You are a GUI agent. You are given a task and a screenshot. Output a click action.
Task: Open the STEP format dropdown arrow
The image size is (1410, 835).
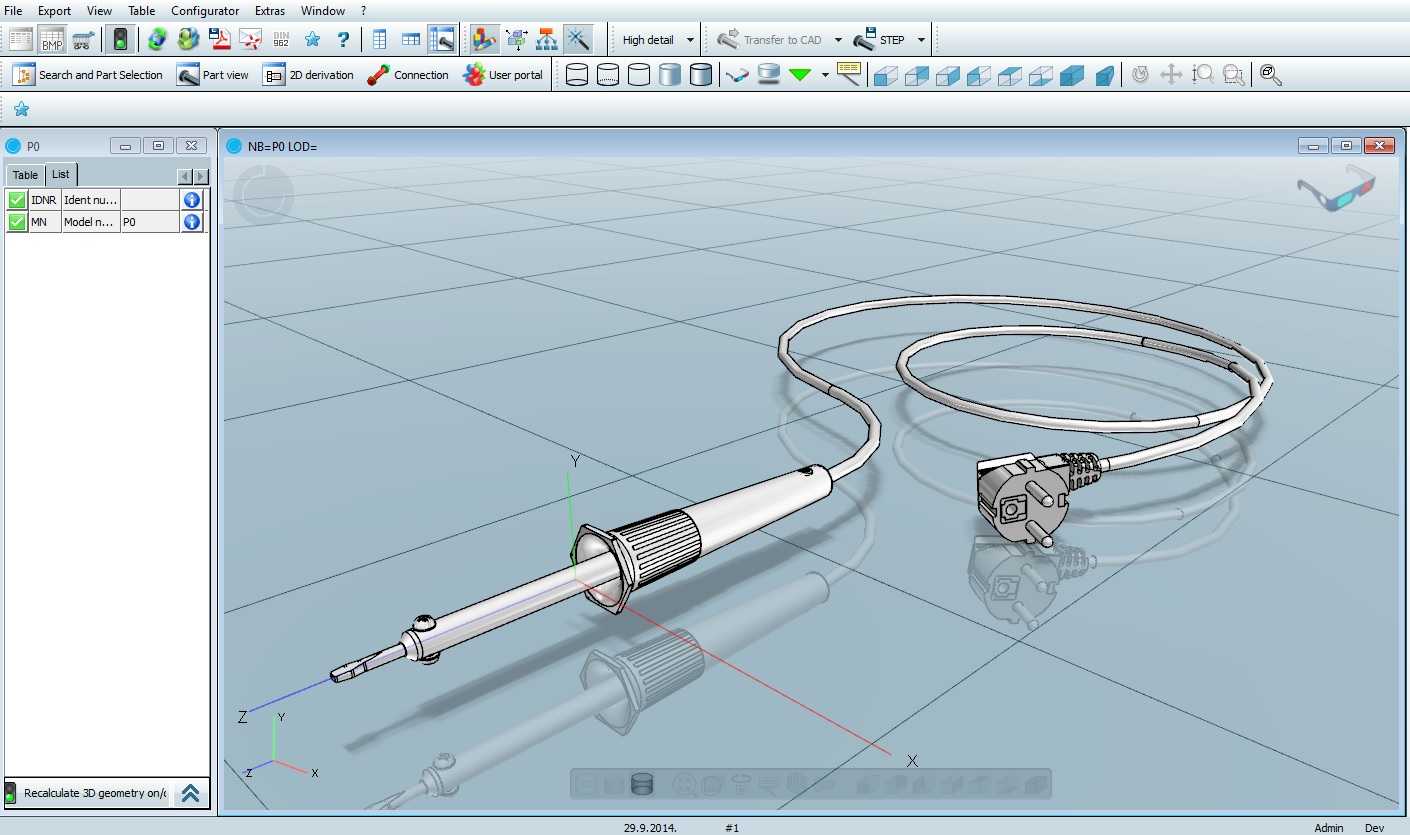pos(921,40)
